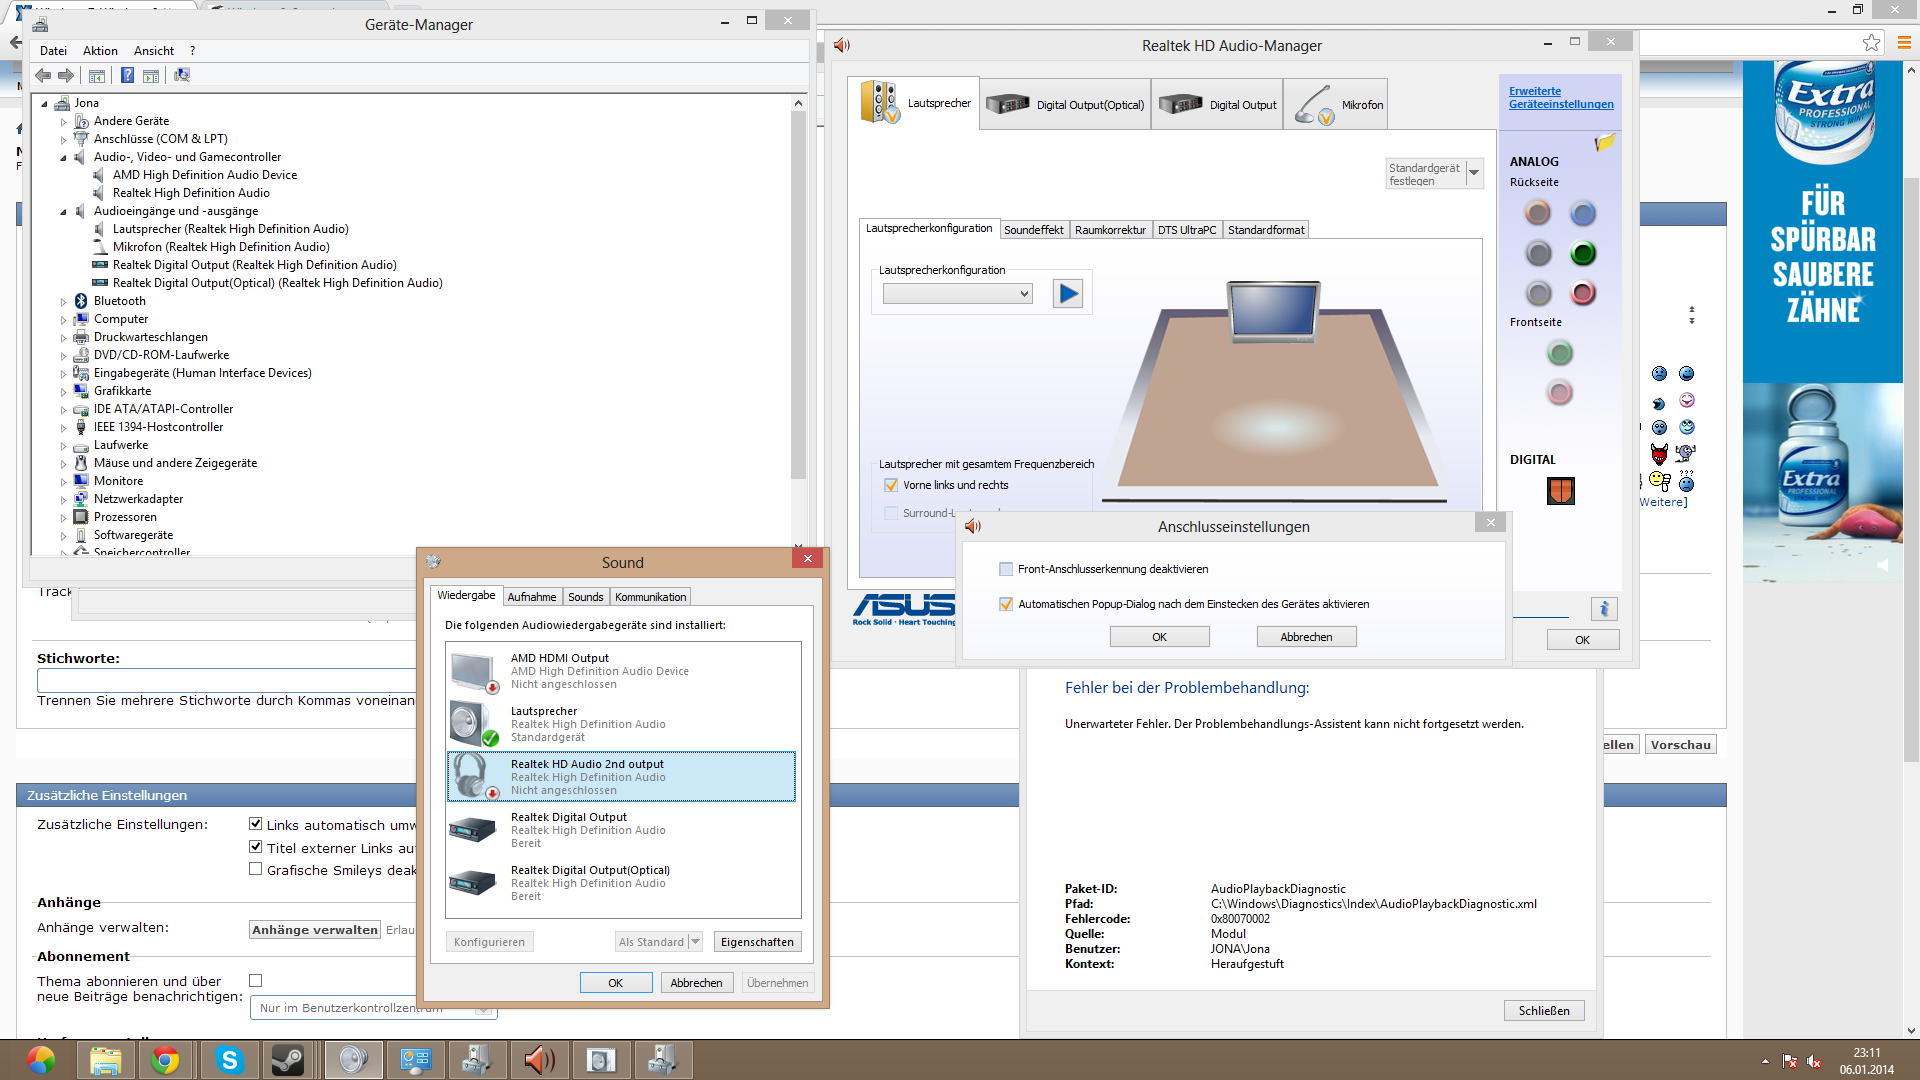Click the orange rear-panel audio jack
Viewport: 1920px width, 1080px height.
(1538, 213)
